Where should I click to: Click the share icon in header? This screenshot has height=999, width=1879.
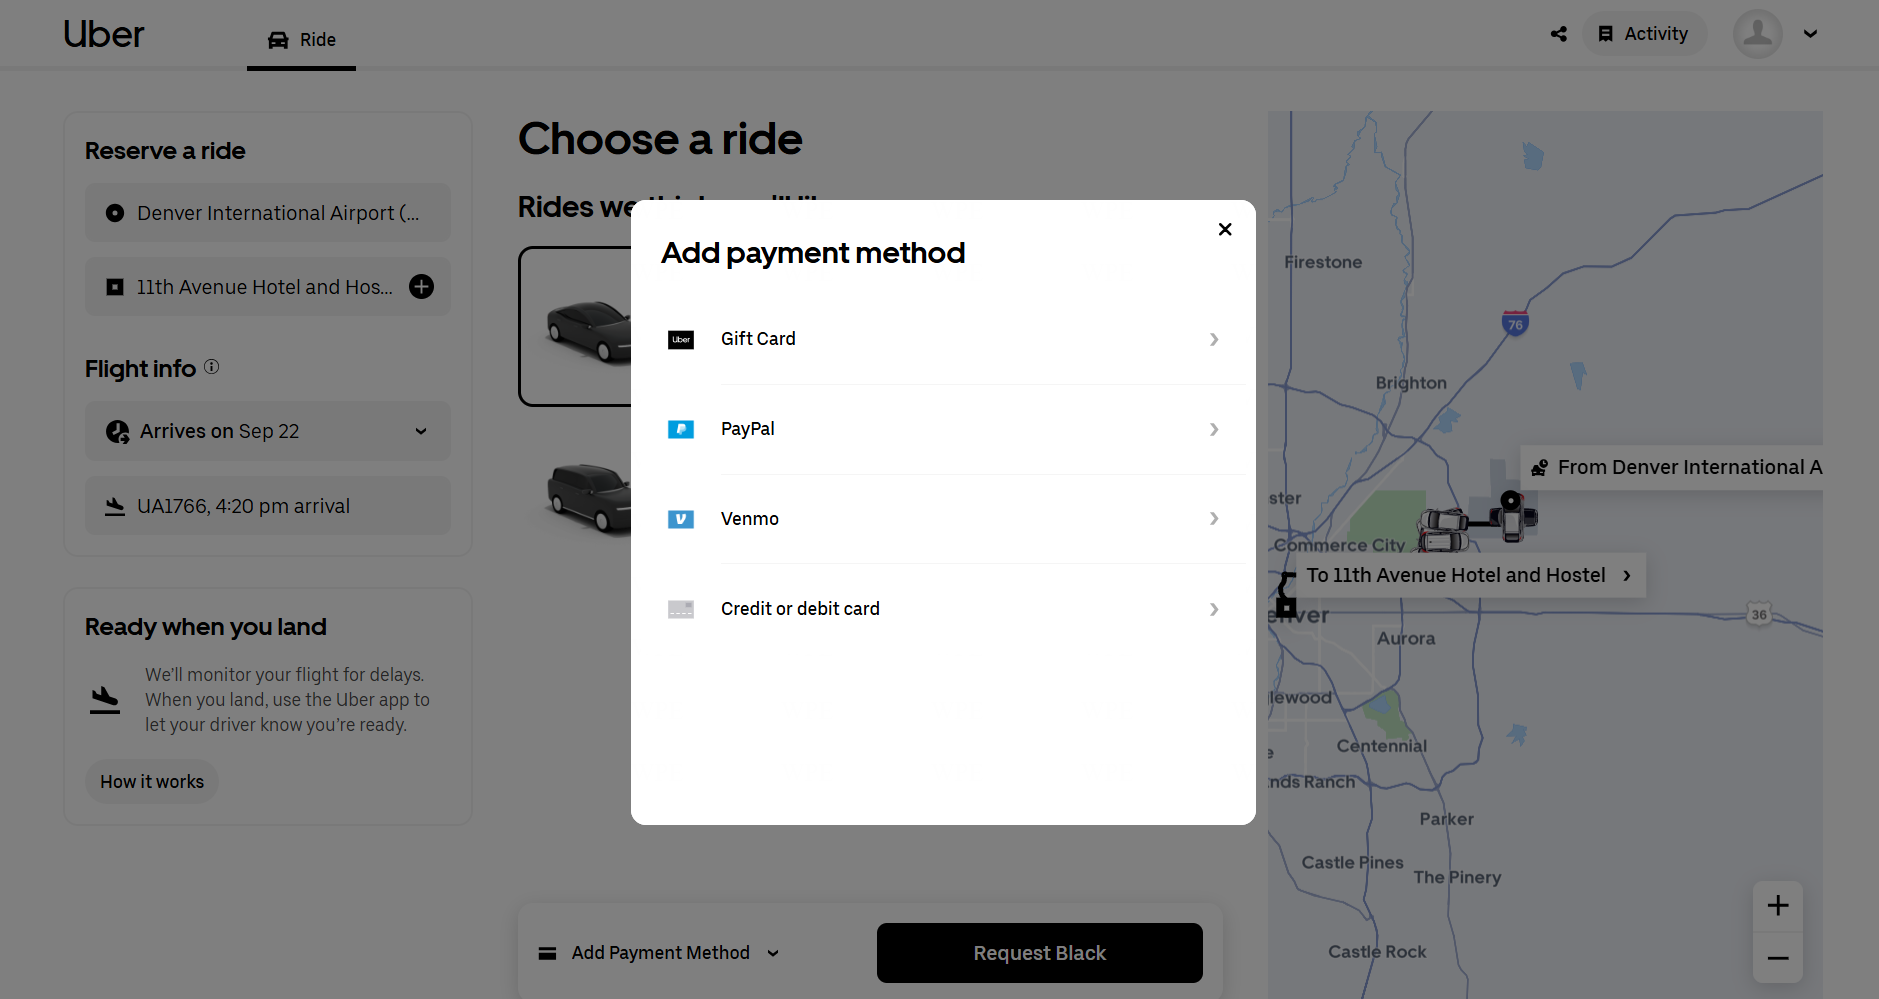pyautogui.click(x=1559, y=34)
